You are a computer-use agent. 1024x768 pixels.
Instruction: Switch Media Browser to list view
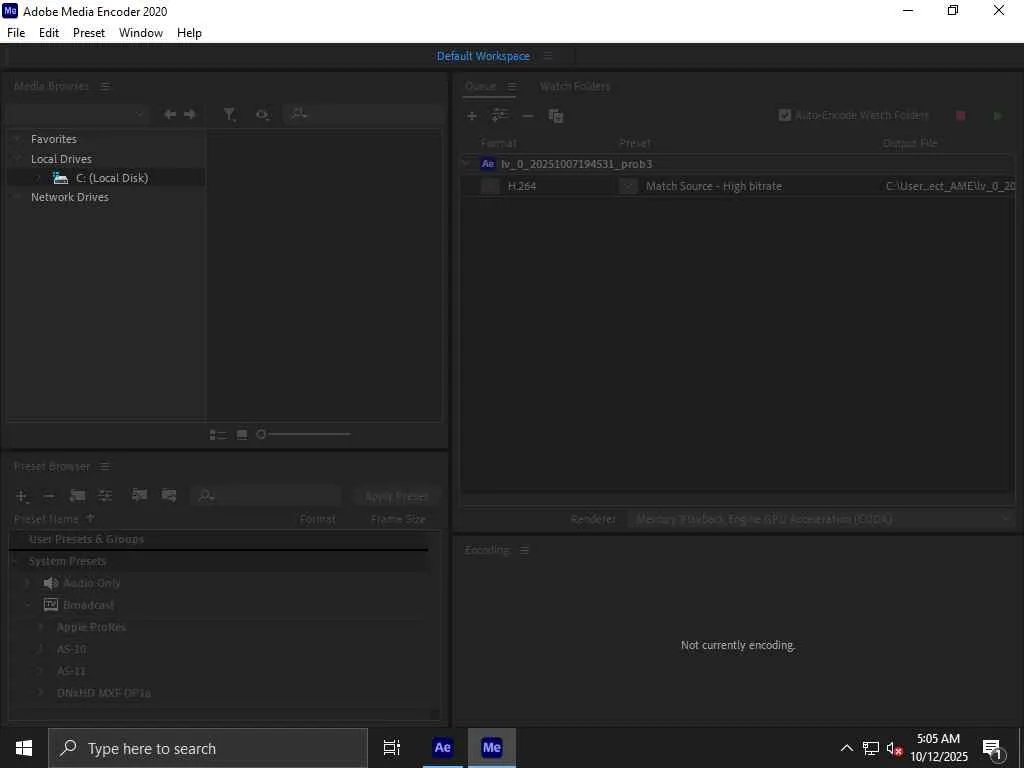(x=217, y=434)
